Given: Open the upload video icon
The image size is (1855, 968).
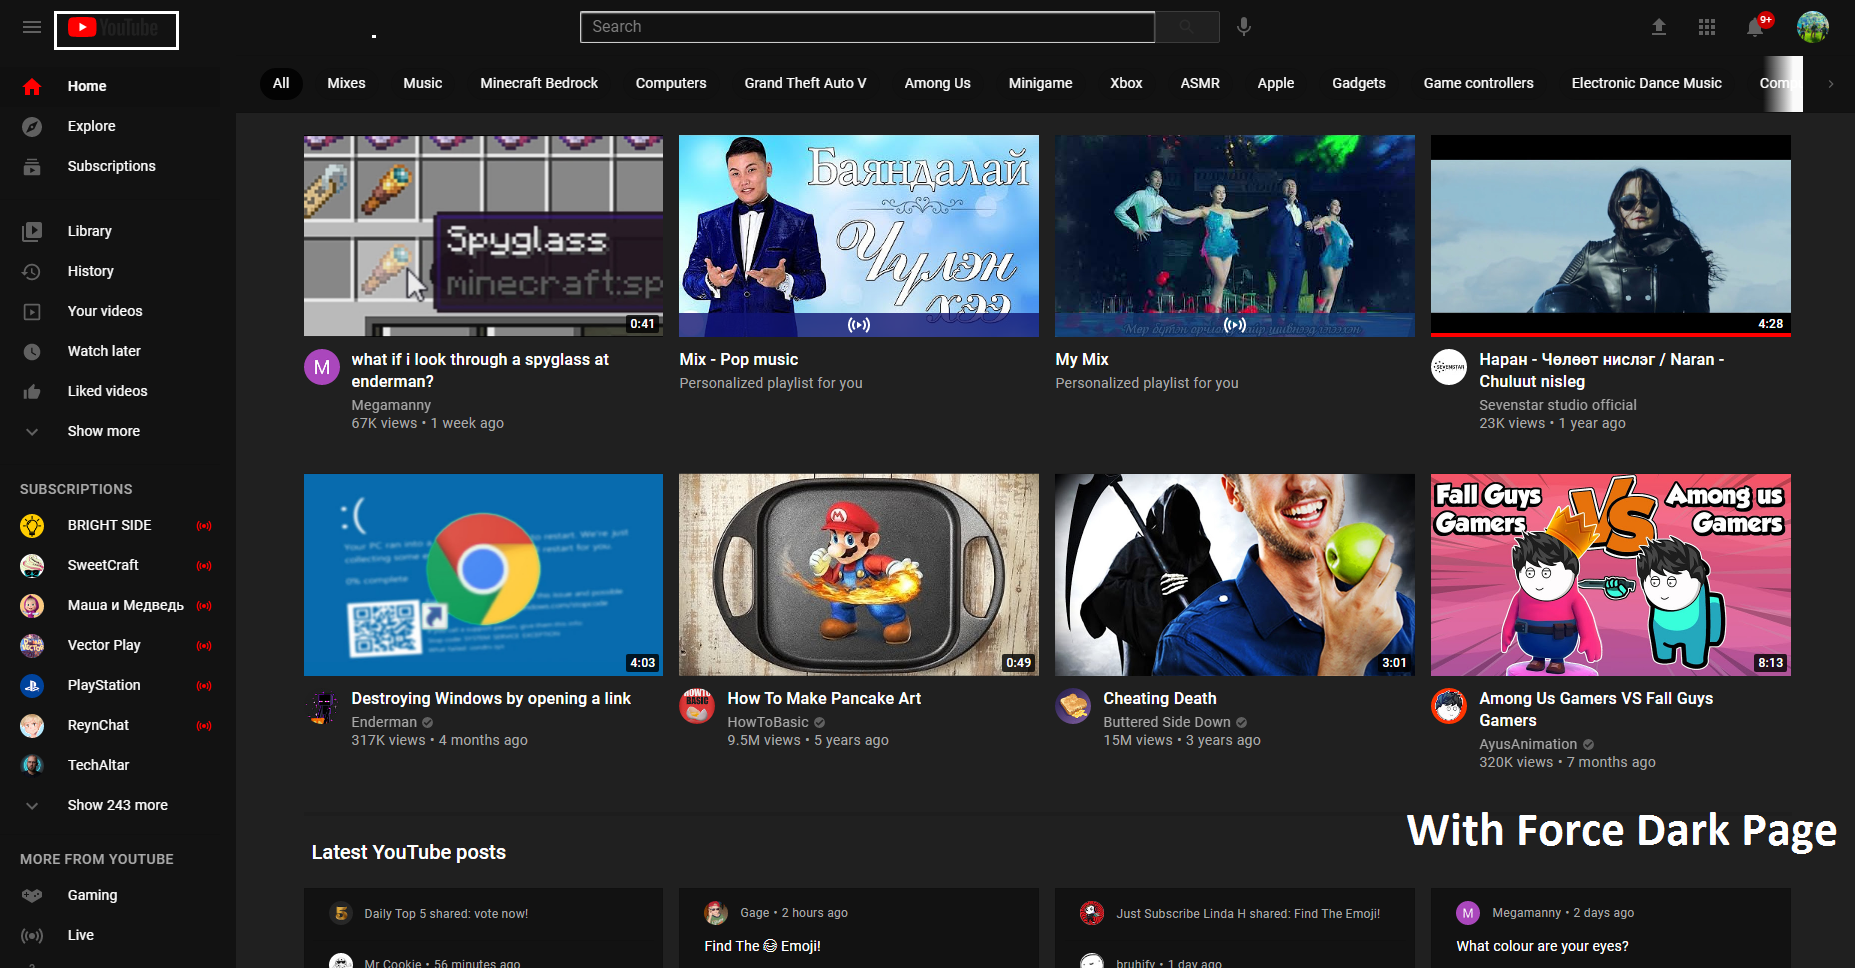Looking at the screenshot, I should (x=1658, y=27).
